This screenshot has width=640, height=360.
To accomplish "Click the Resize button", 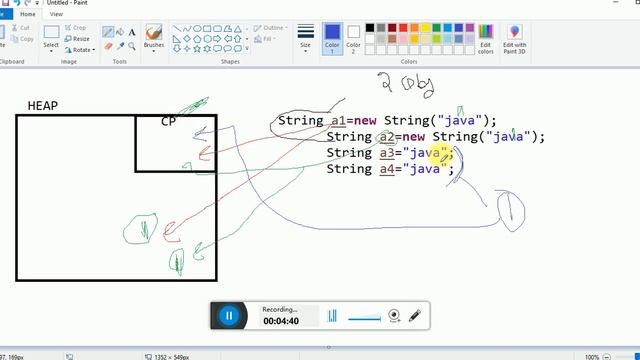I will 77,39.
